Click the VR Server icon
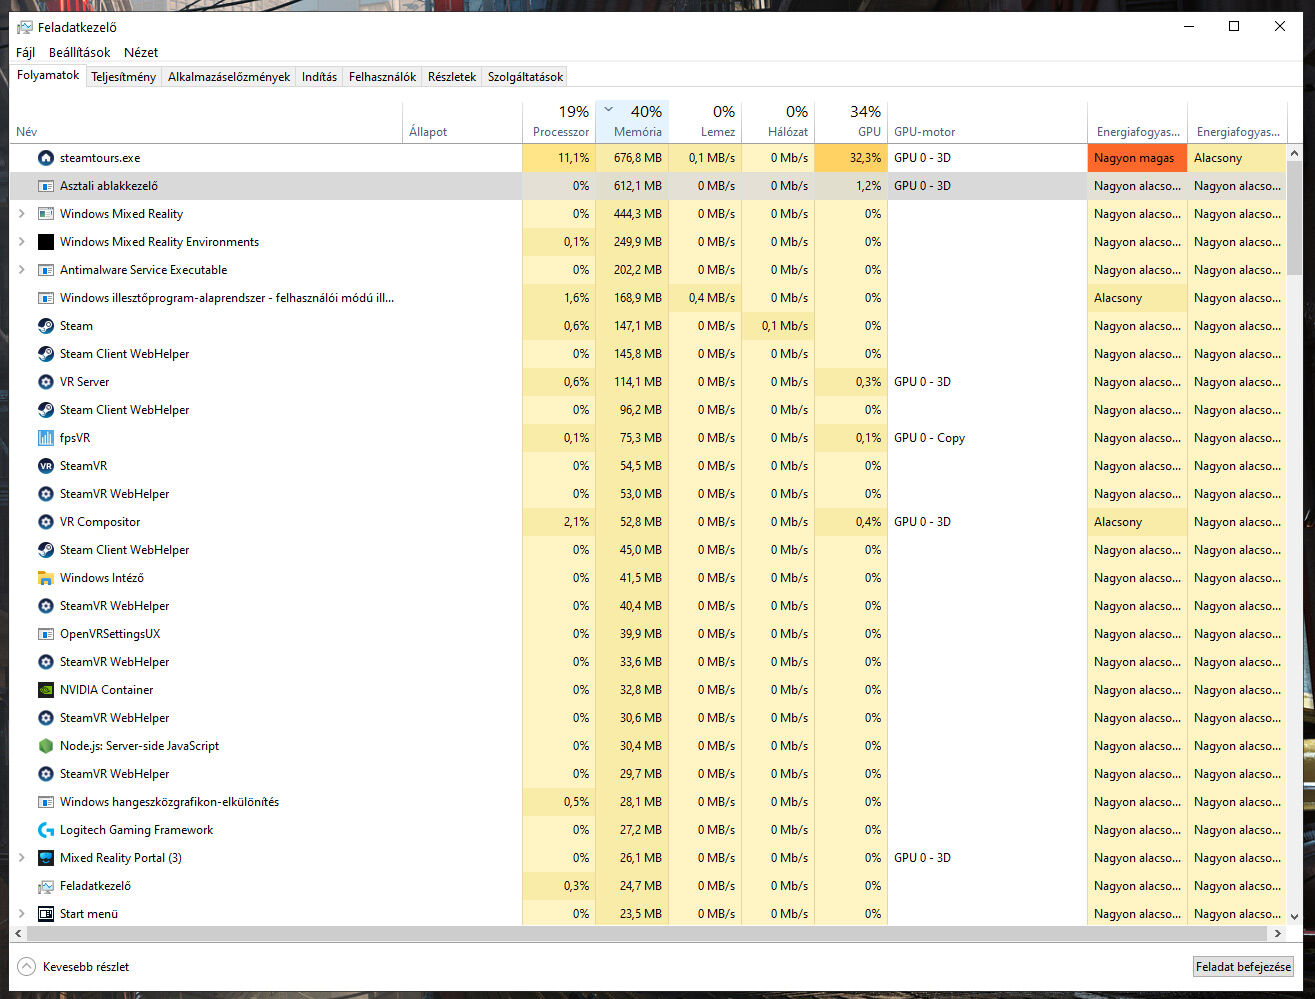Screen dimensions: 1315x999 tap(45, 382)
